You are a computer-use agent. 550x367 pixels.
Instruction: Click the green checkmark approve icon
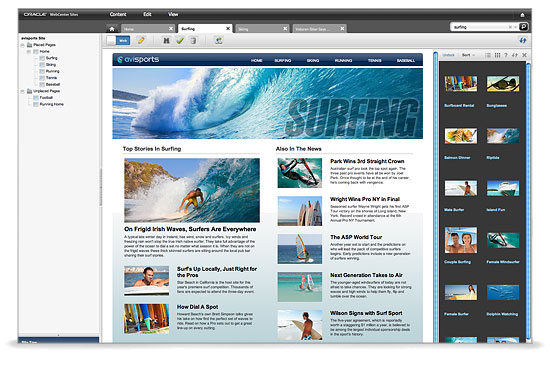pyautogui.click(x=180, y=41)
